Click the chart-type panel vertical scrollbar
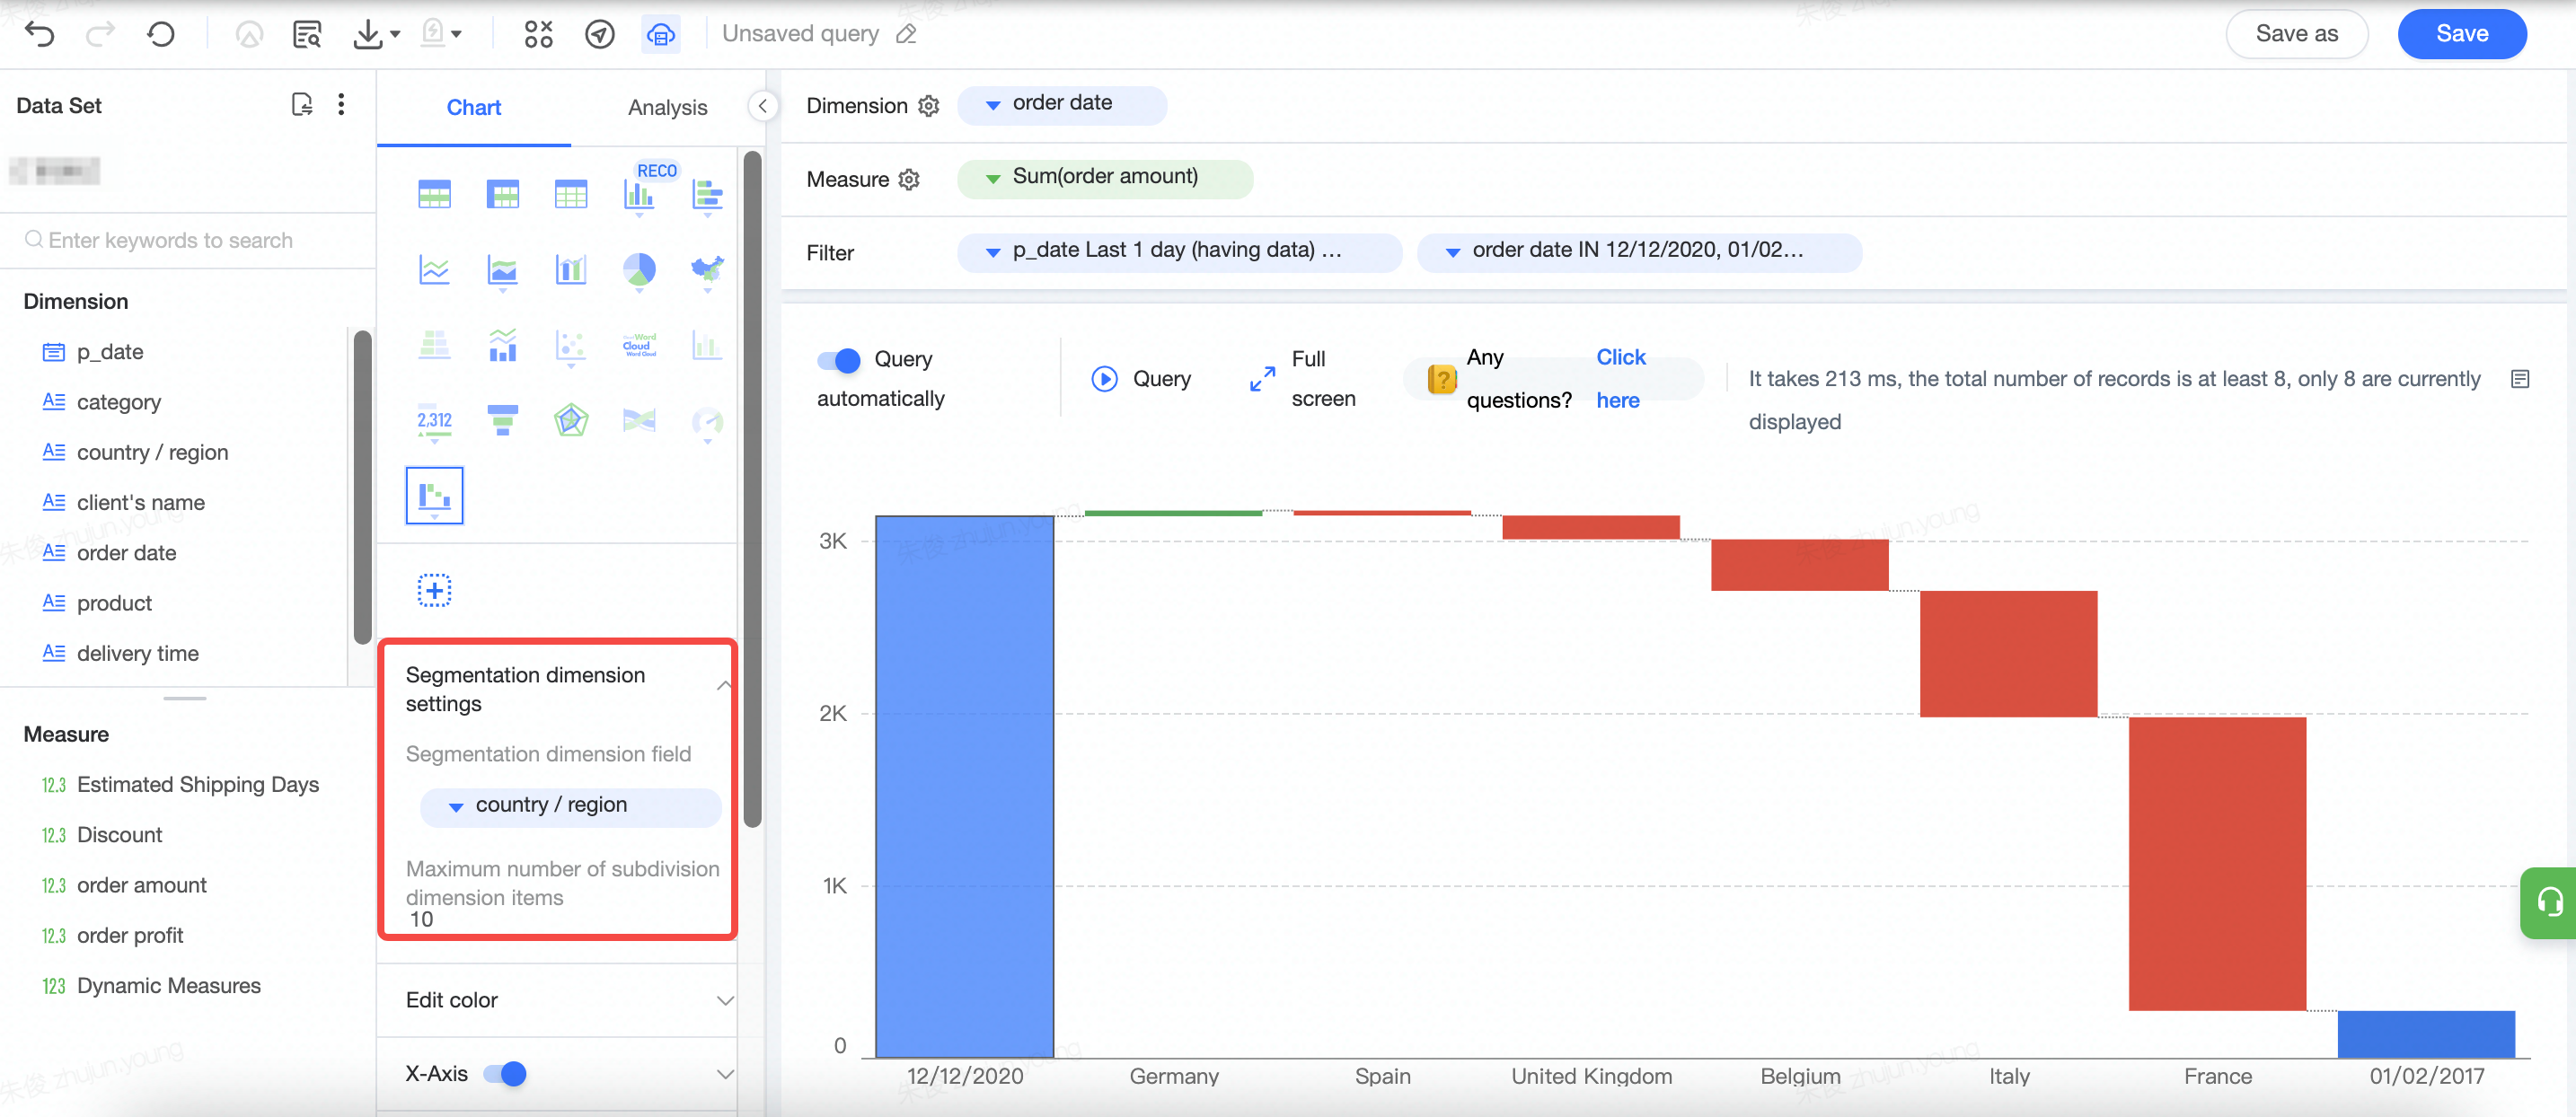 point(752,488)
